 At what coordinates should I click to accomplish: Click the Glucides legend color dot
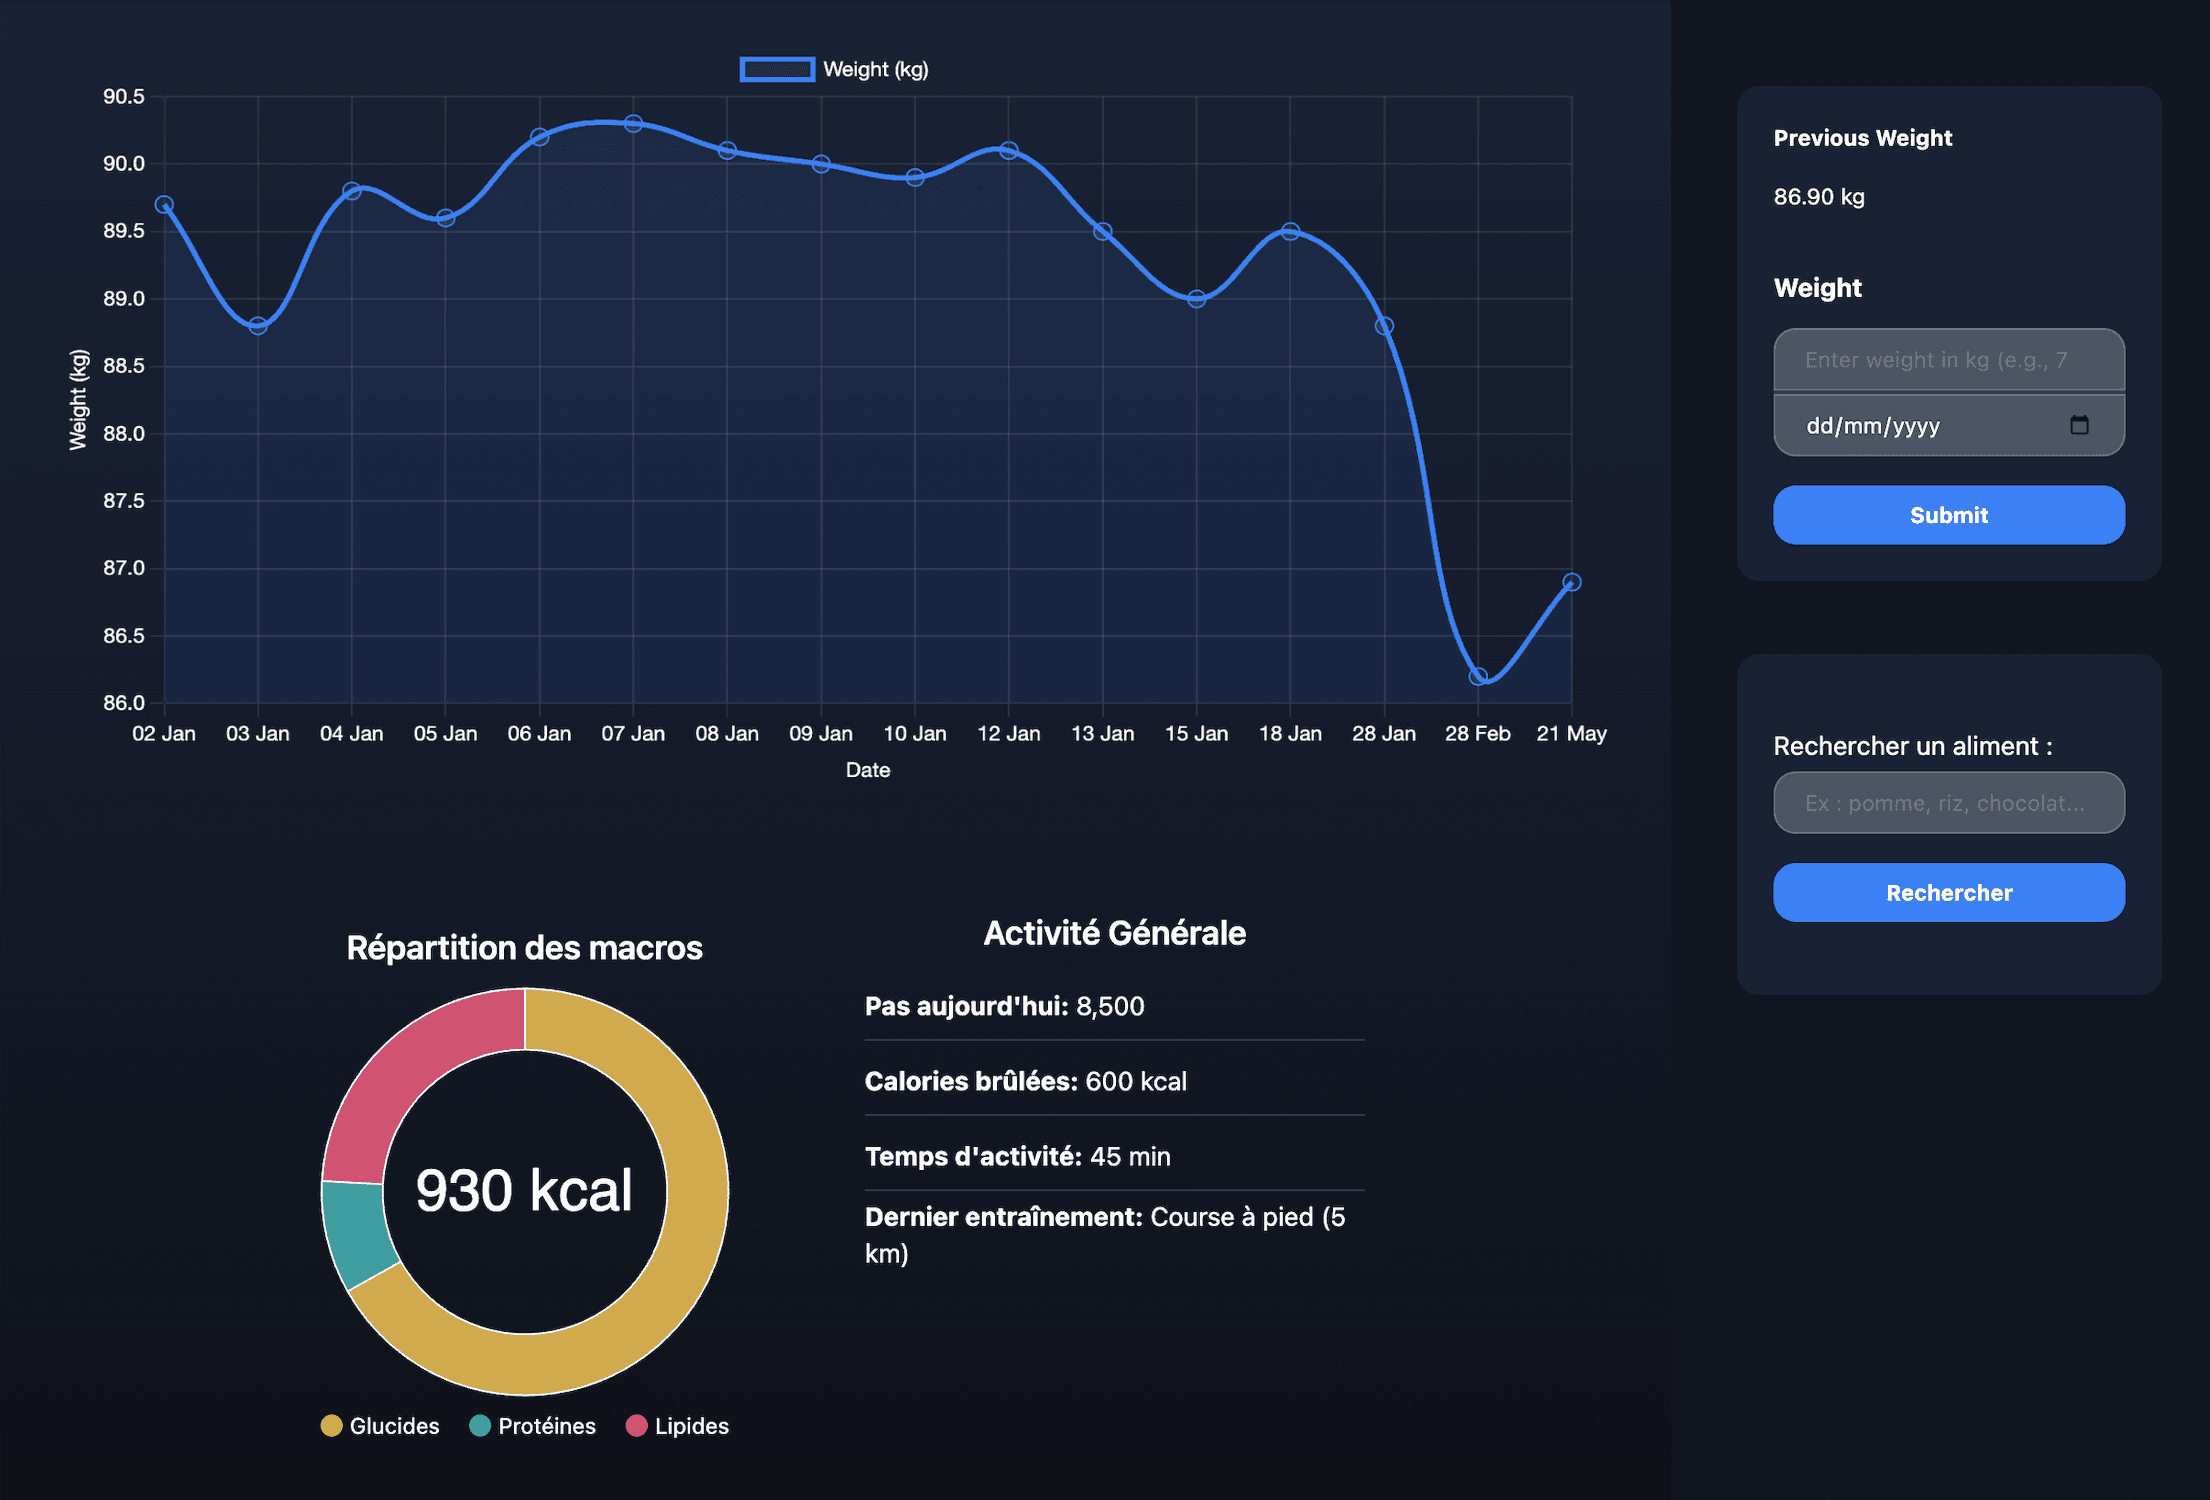(x=331, y=1426)
